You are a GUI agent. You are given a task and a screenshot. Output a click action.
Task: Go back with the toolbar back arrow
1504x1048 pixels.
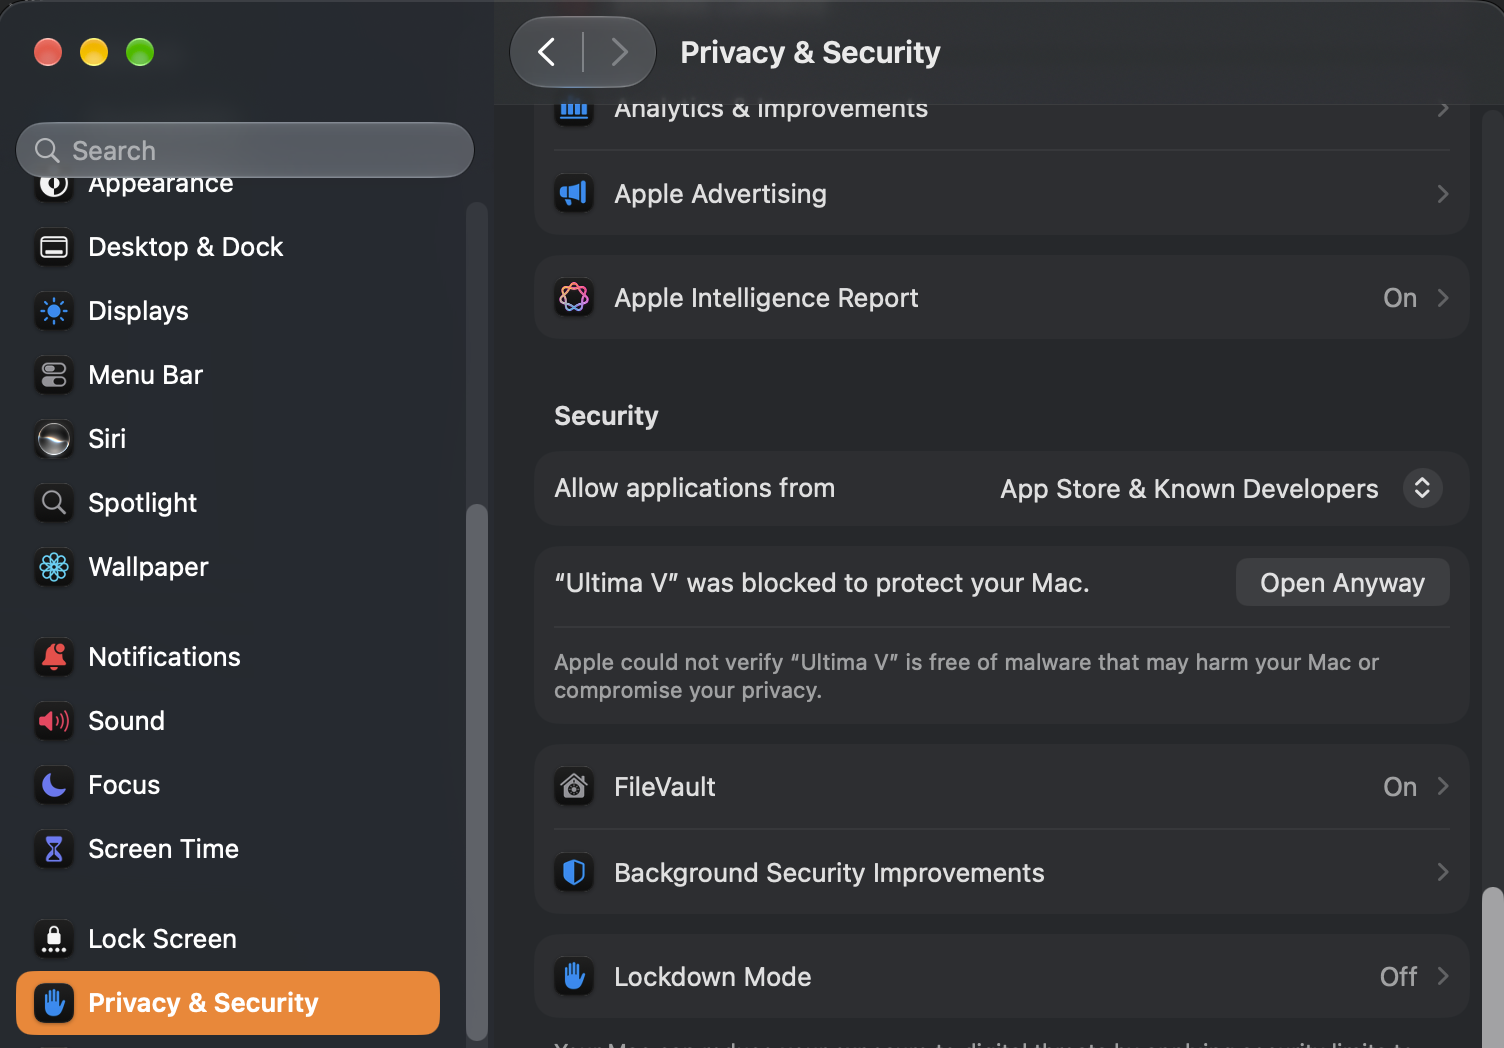546,52
